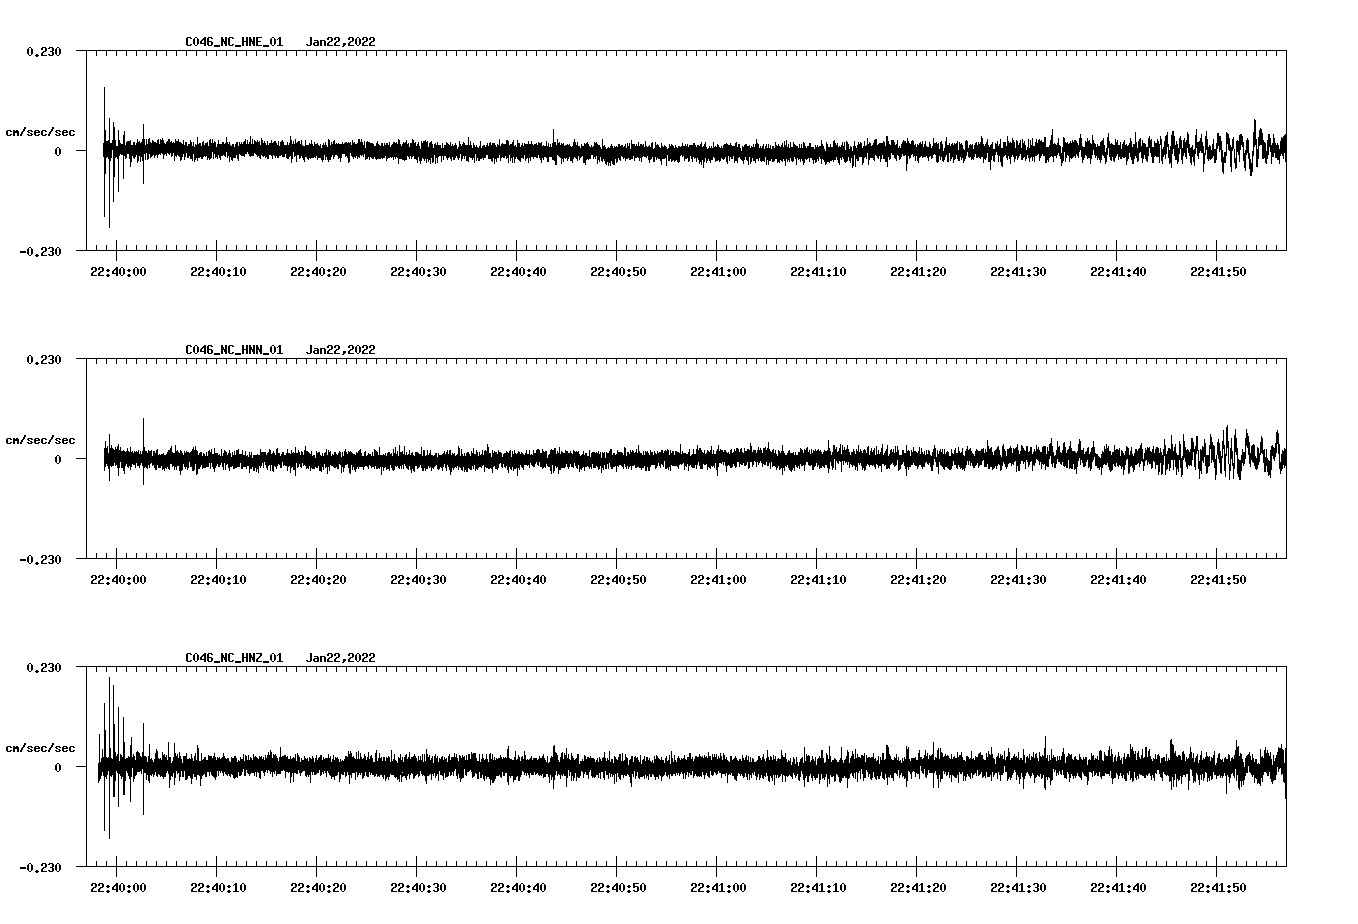This screenshot has height=924, width=1358.
Task: Select 22:40:50 time label under HNE plot
Action: (618, 272)
